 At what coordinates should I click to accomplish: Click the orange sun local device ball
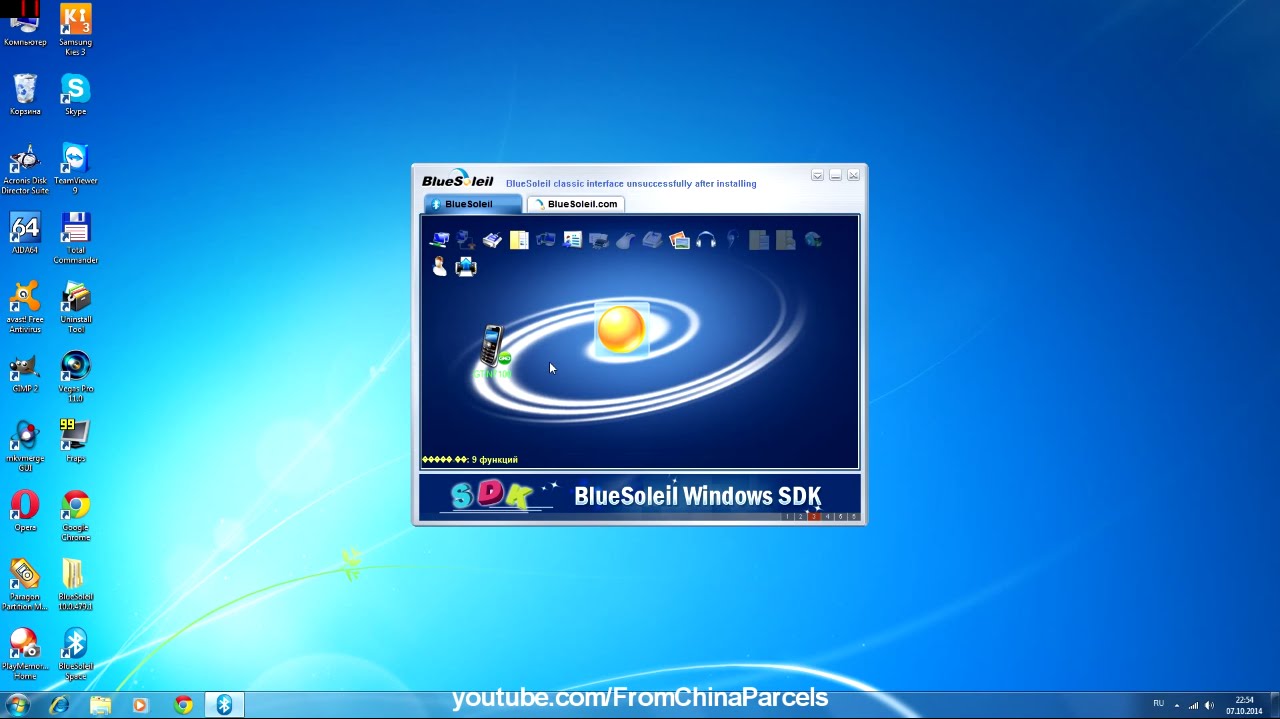(621, 329)
